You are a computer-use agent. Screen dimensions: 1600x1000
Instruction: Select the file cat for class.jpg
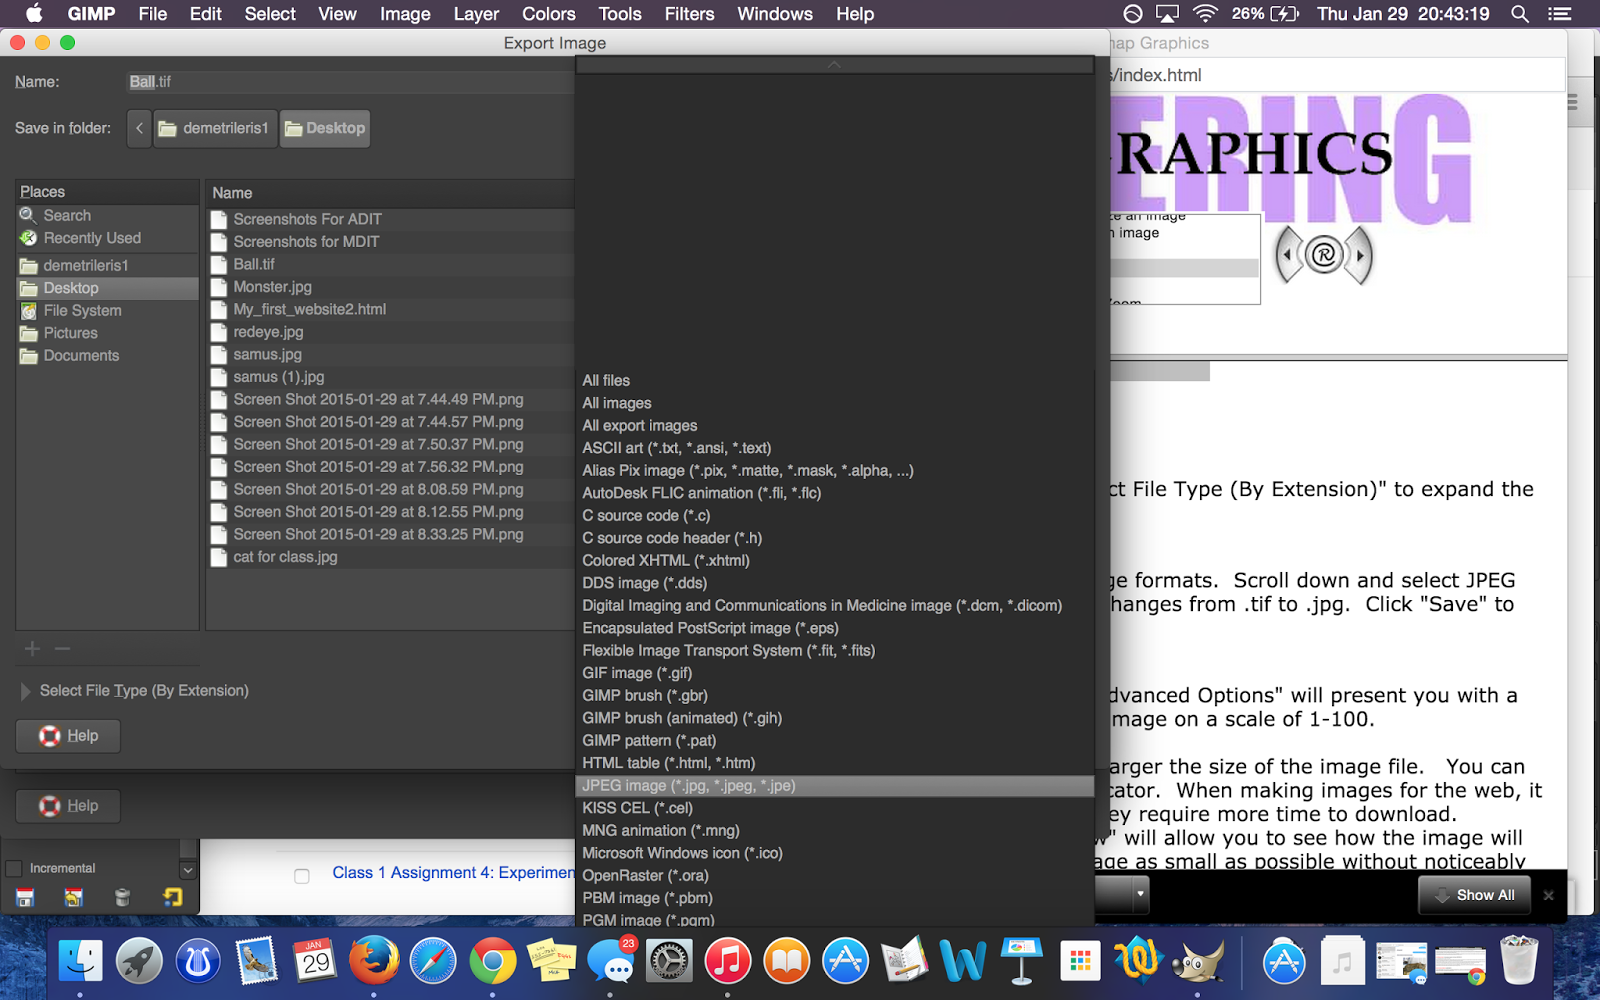tap(390, 557)
